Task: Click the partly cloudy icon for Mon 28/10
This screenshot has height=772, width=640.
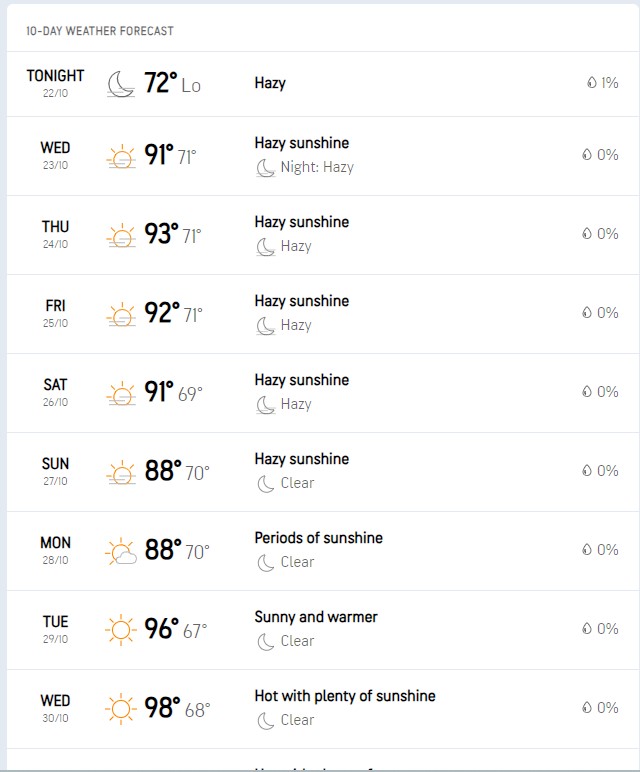Action: (x=121, y=551)
